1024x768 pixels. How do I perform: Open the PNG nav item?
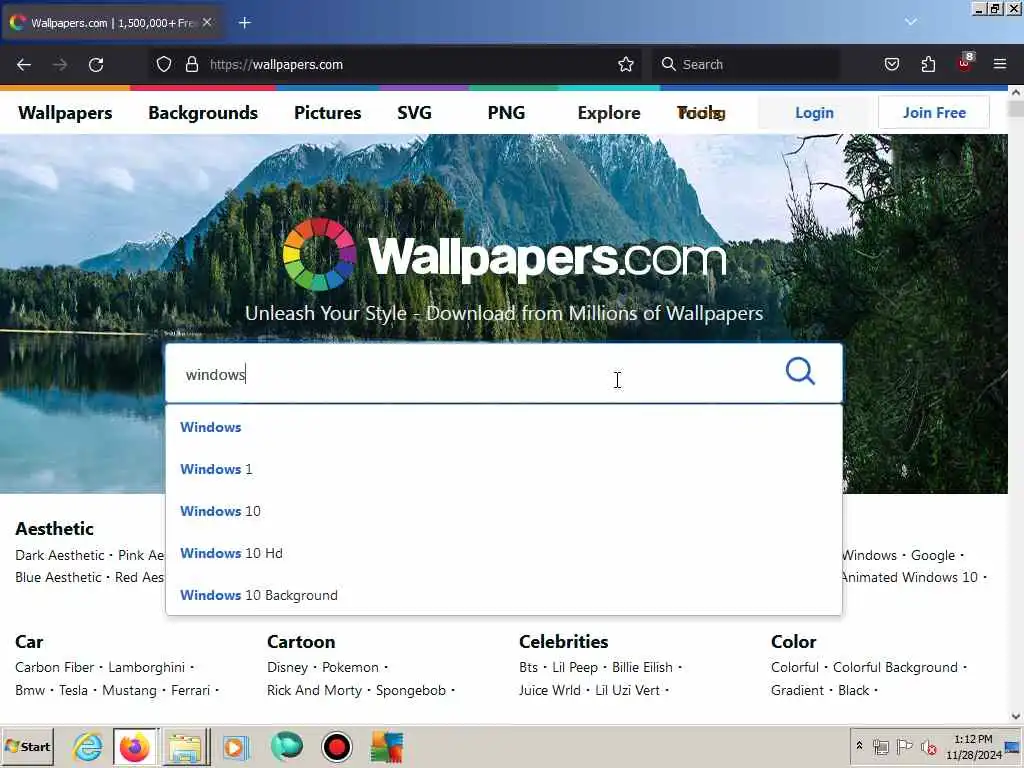point(506,112)
